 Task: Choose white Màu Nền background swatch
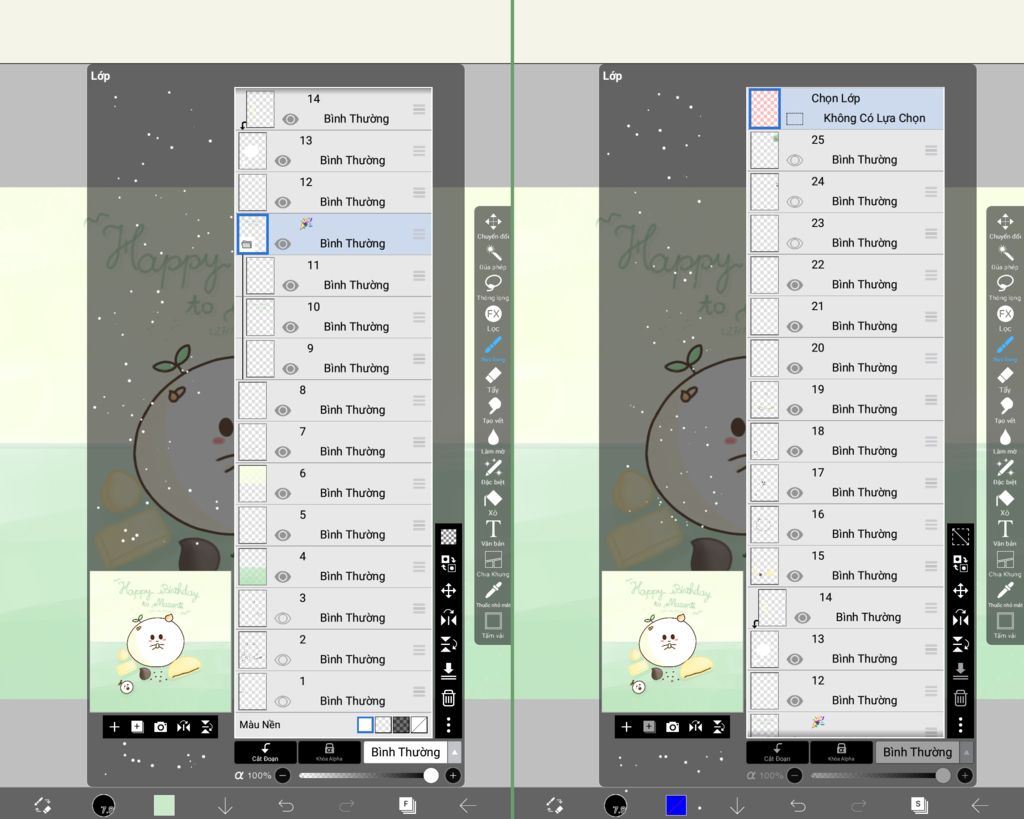[x=365, y=724]
